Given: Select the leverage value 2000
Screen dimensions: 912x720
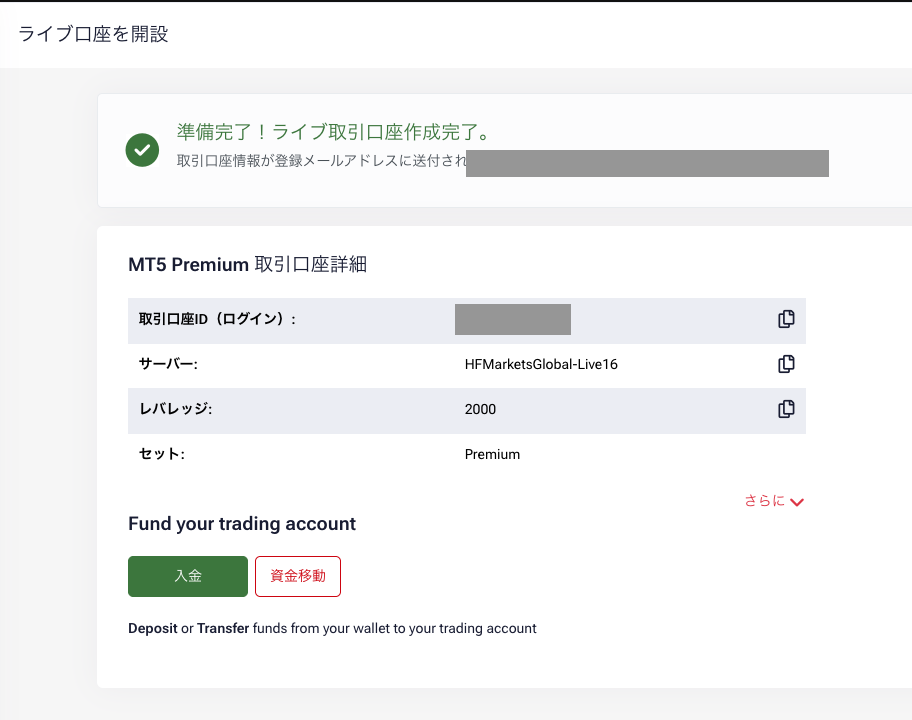Looking at the screenshot, I should 480,409.
